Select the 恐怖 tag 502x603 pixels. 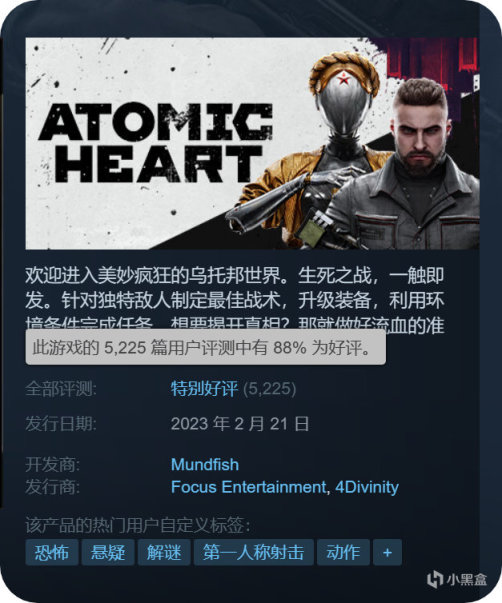52,552
